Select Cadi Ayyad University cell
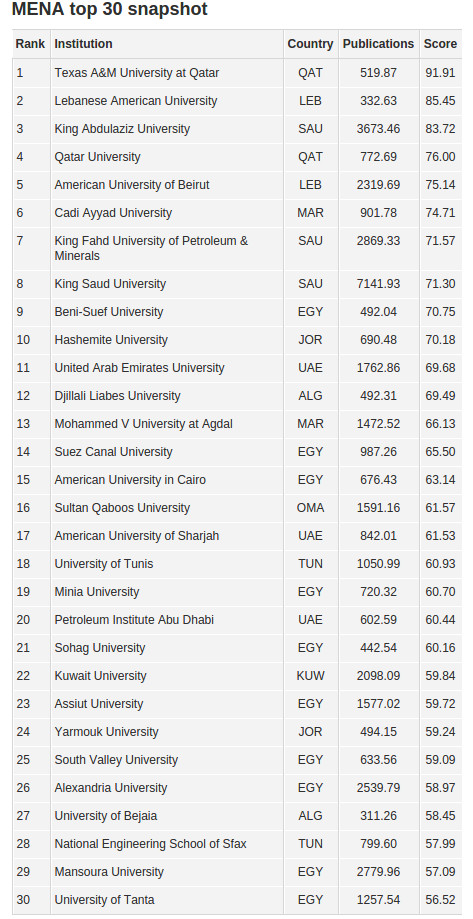The height and width of the screenshot is (919, 473). (113, 213)
